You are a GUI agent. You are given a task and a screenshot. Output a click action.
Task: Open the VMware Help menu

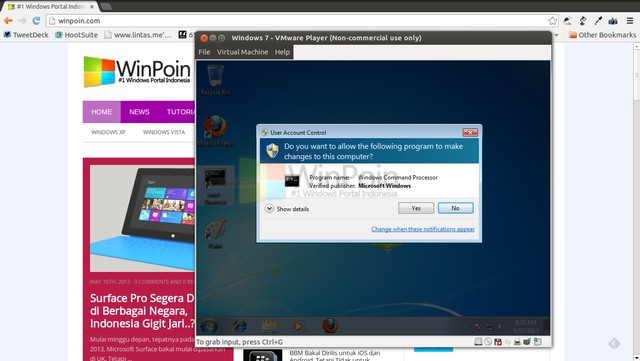pyautogui.click(x=282, y=52)
